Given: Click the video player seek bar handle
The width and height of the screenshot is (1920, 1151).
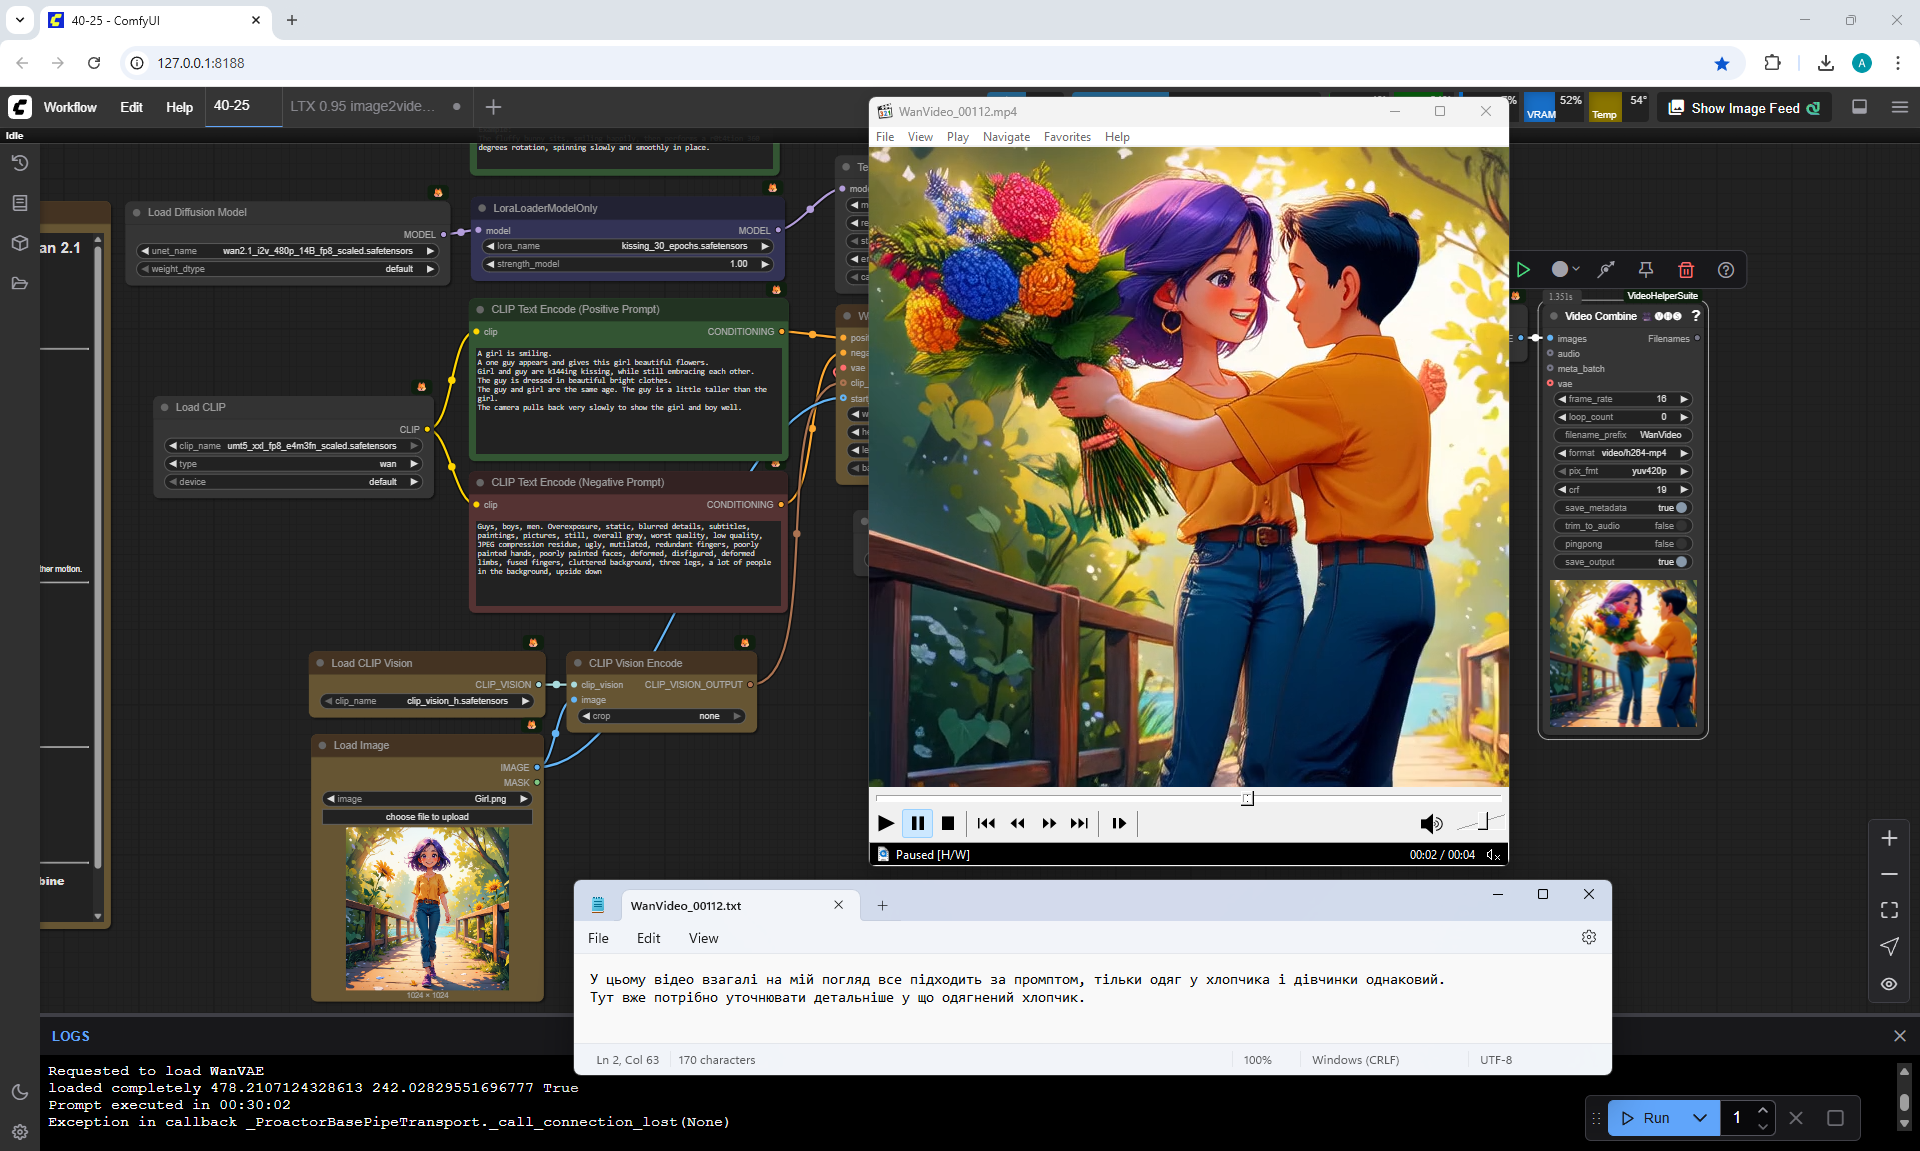Looking at the screenshot, I should (x=1247, y=798).
